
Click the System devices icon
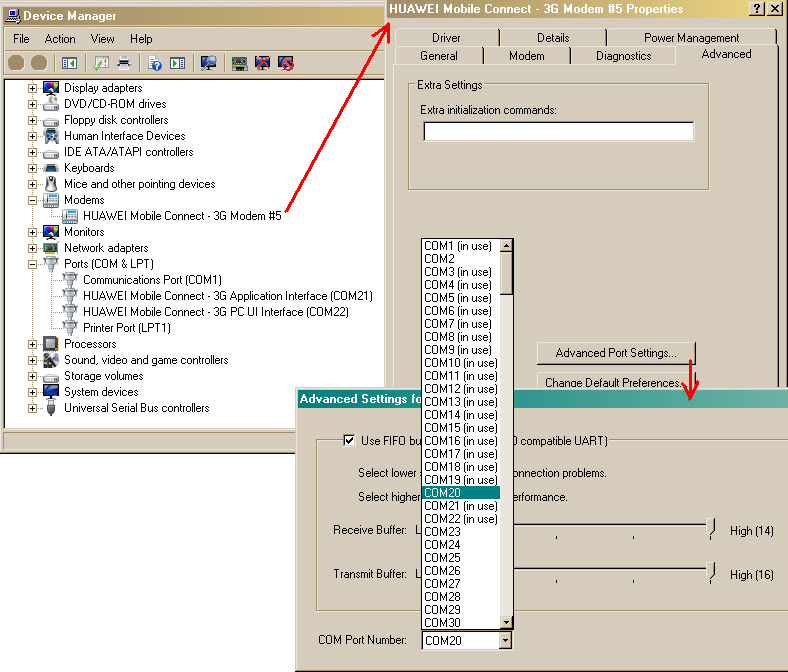(51, 392)
